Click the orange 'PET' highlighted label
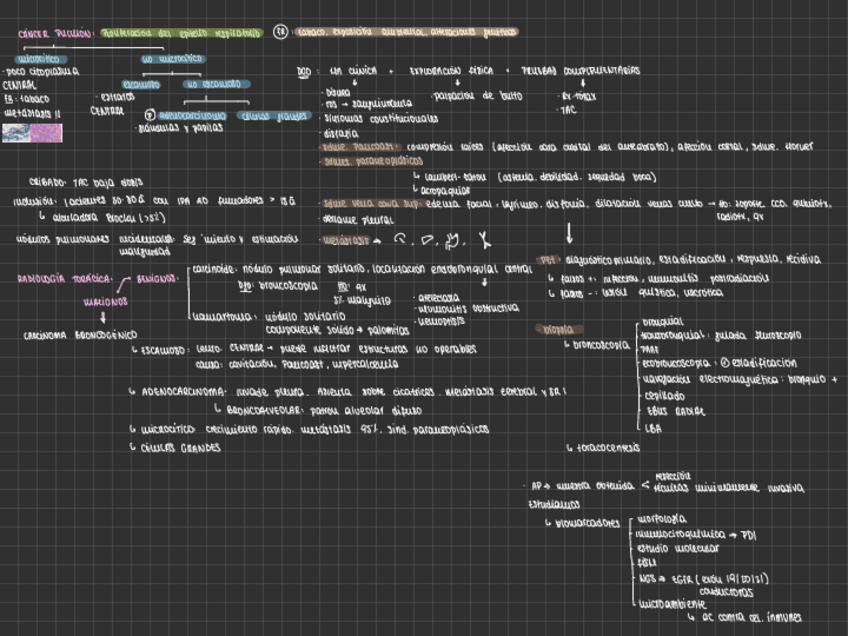 pos(546,258)
